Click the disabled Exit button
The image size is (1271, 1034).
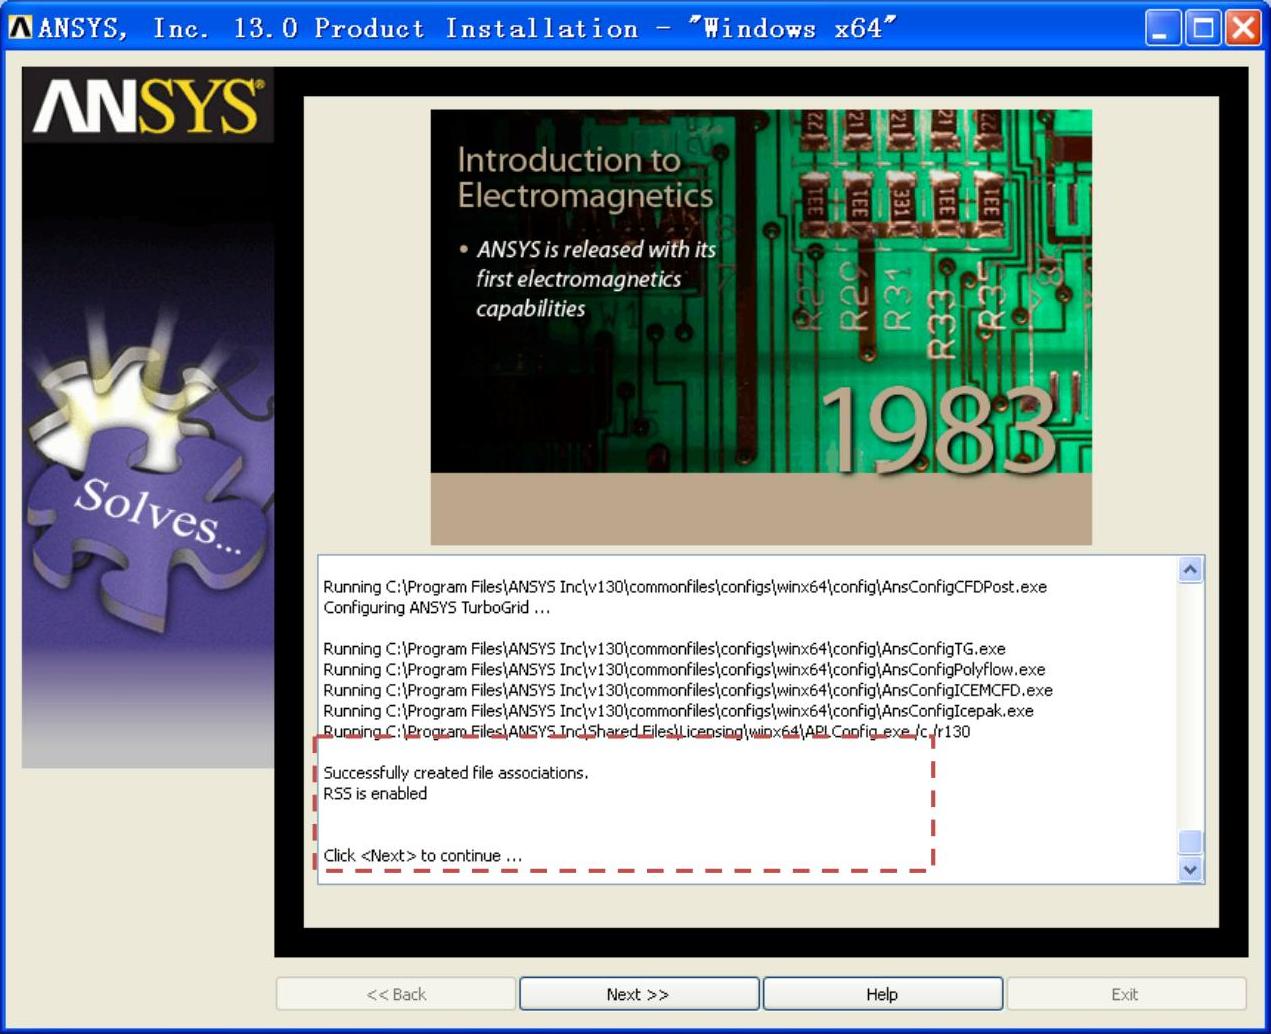pyautogui.click(x=1126, y=994)
